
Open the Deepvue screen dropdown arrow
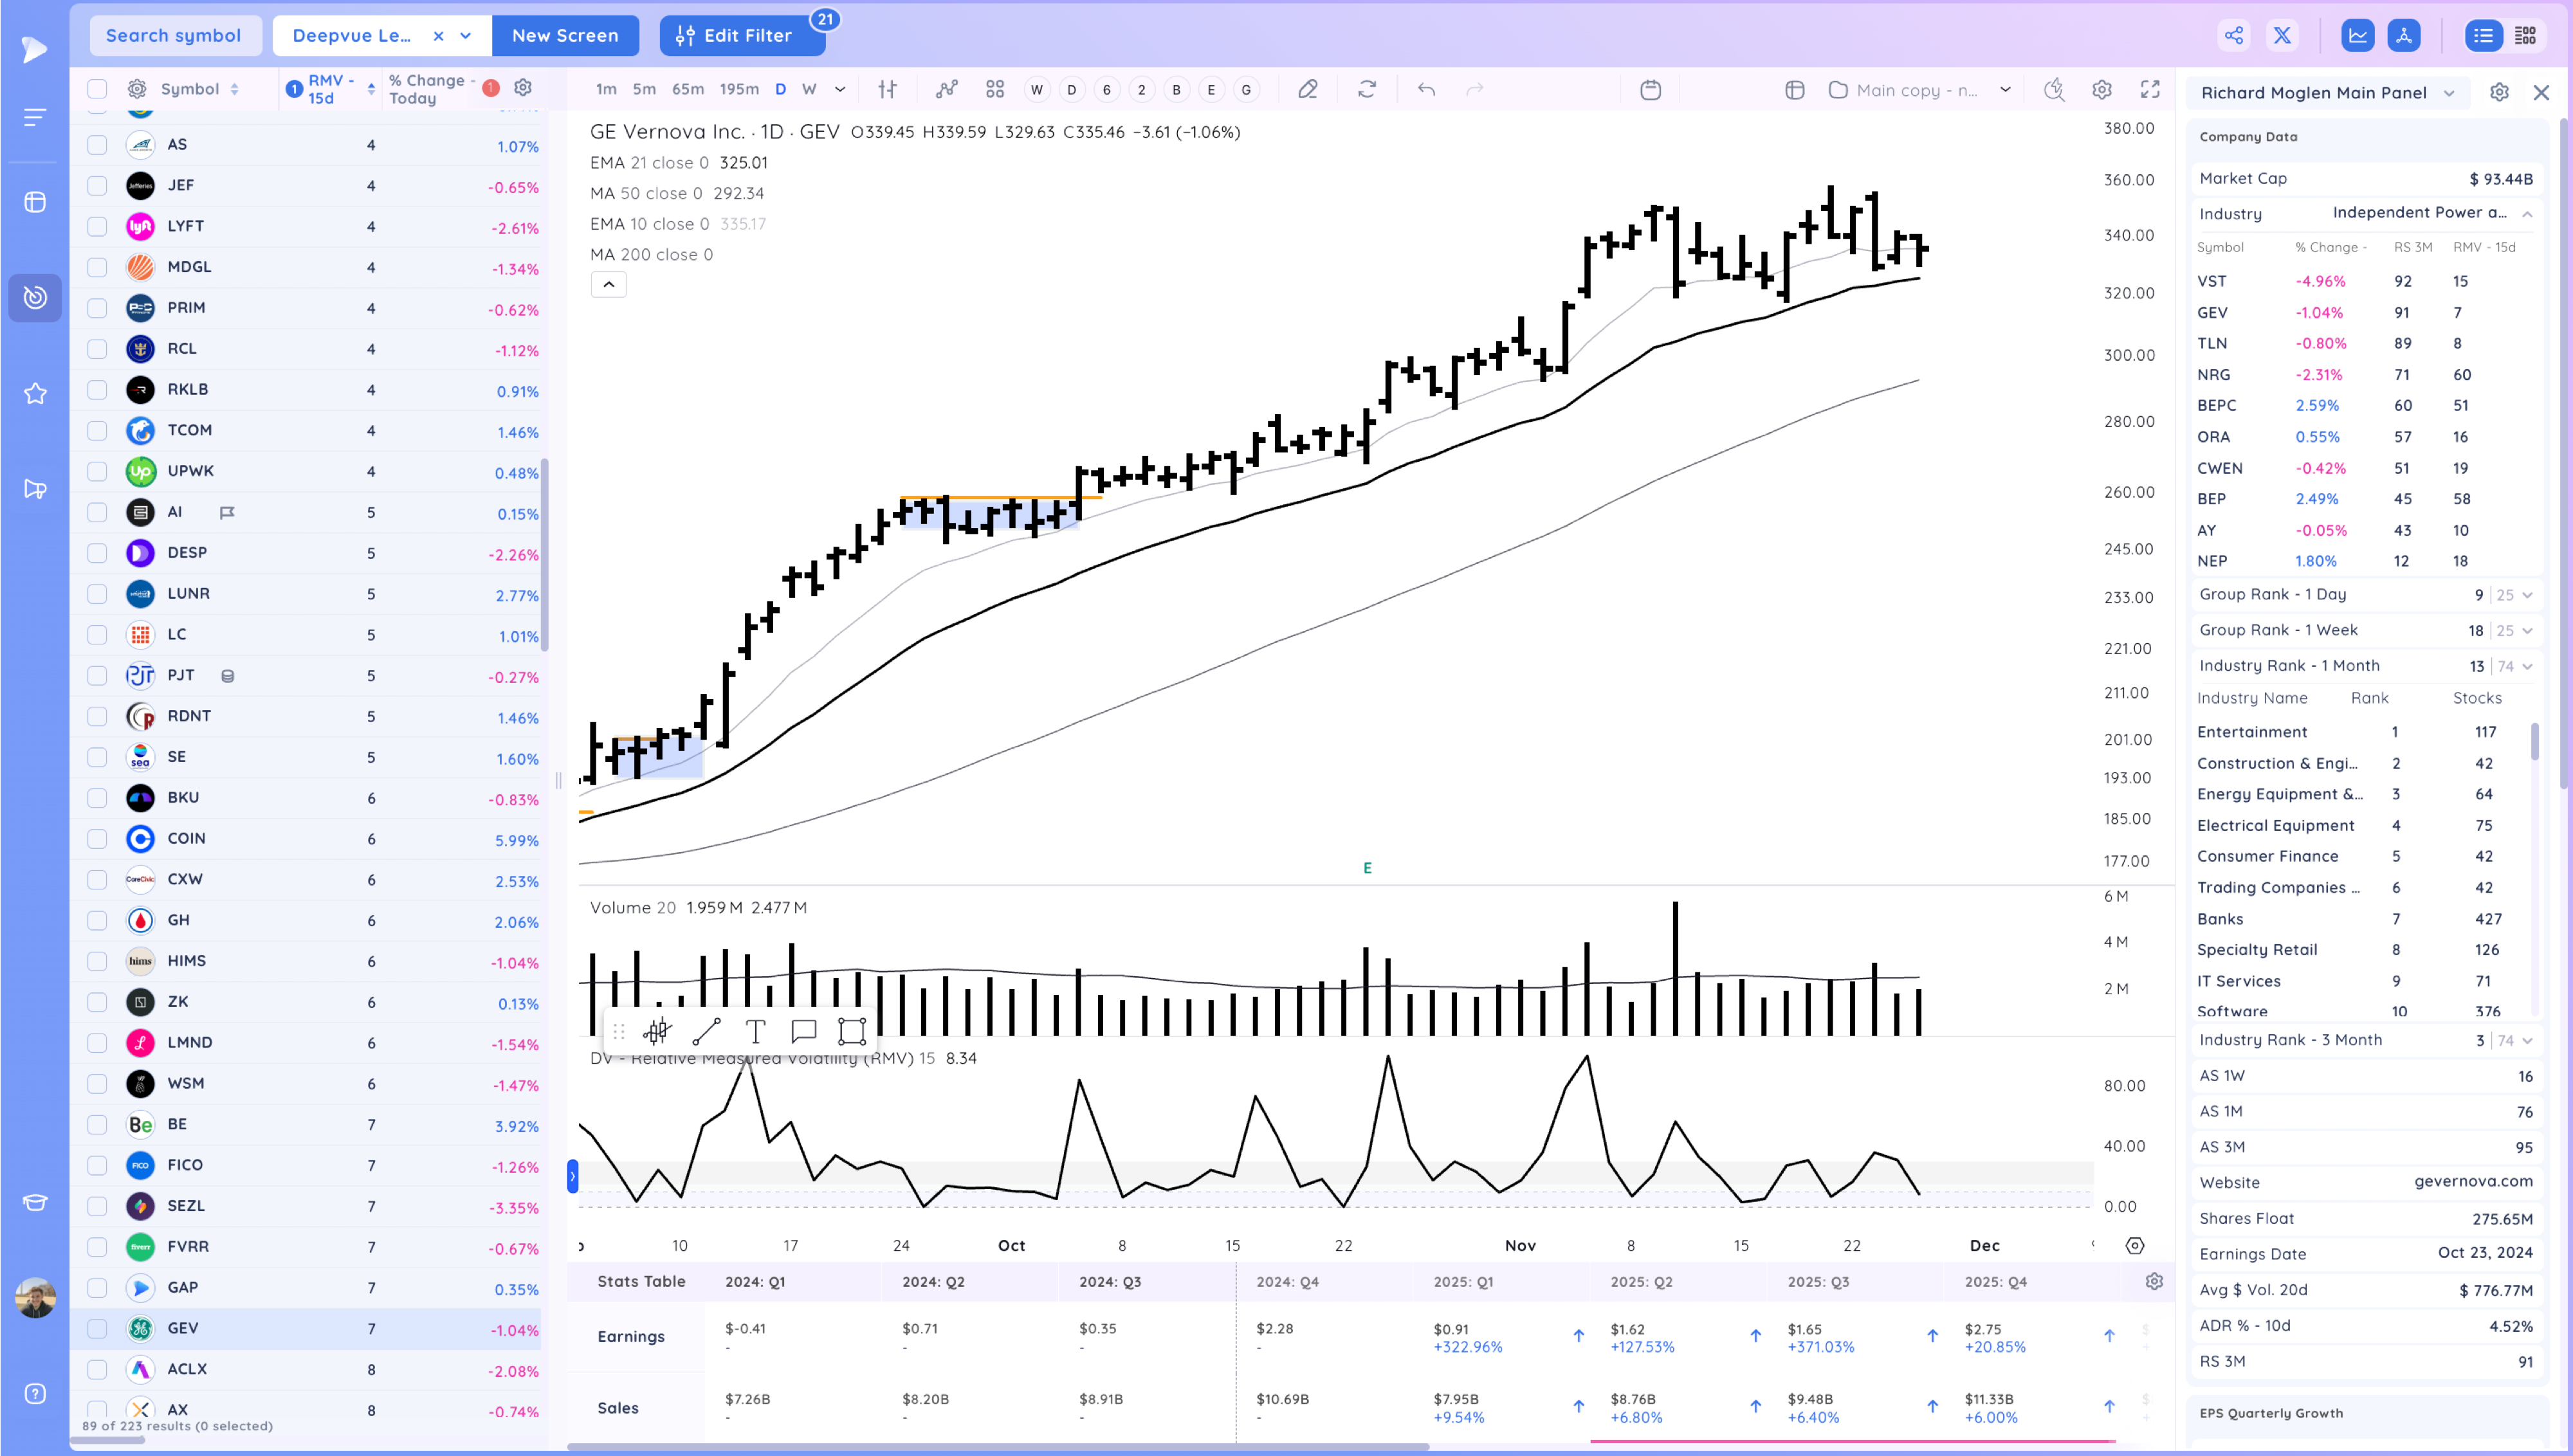coord(466,36)
